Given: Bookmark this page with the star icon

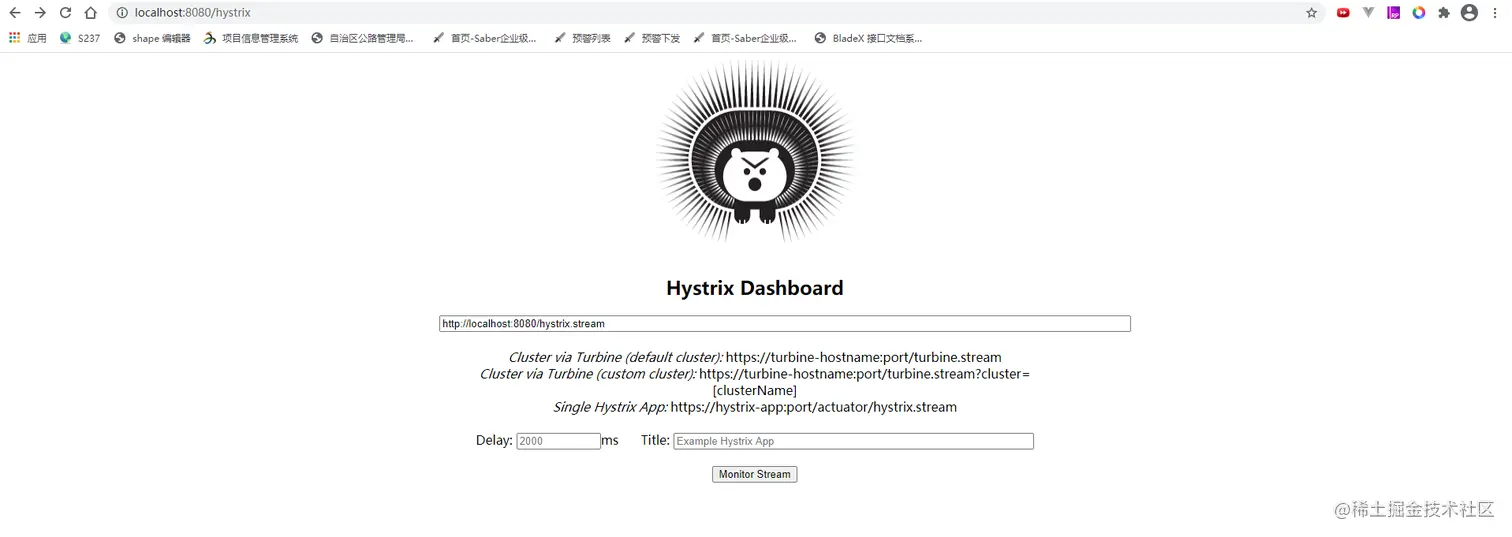Looking at the screenshot, I should tap(1311, 13).
